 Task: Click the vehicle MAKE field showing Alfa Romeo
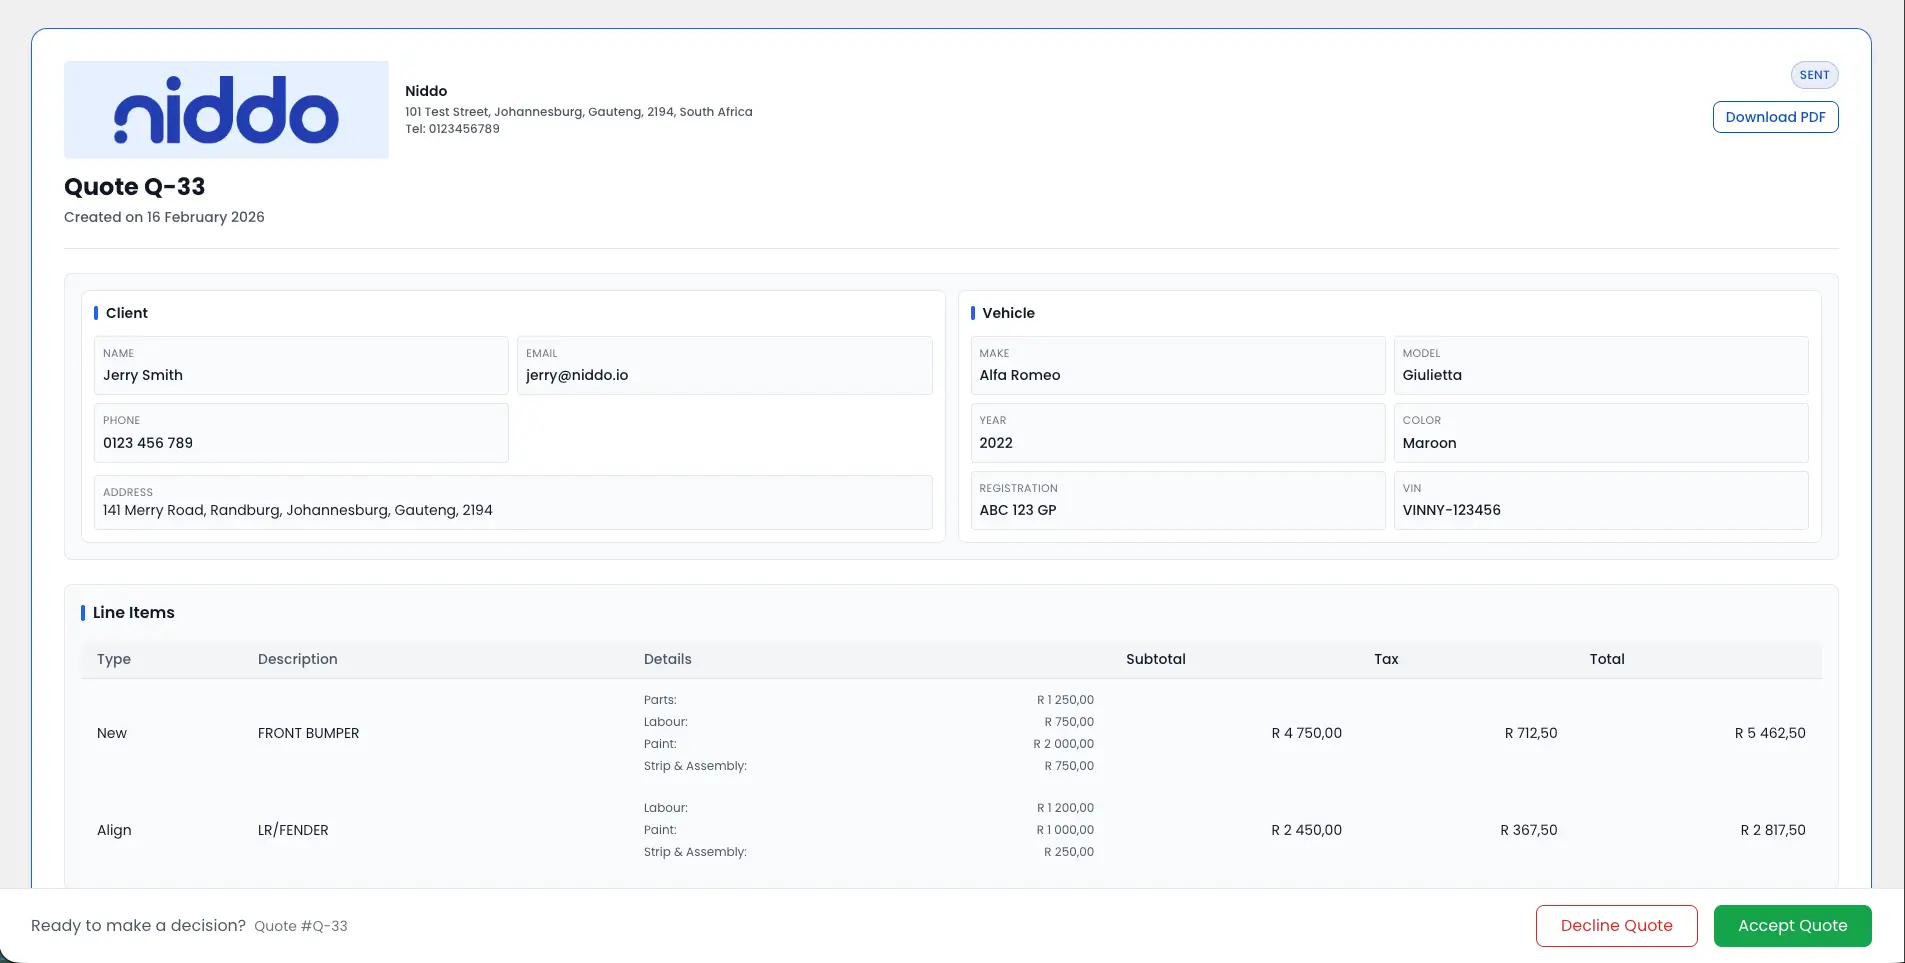pyautogui.click(x=1177, y=366)
